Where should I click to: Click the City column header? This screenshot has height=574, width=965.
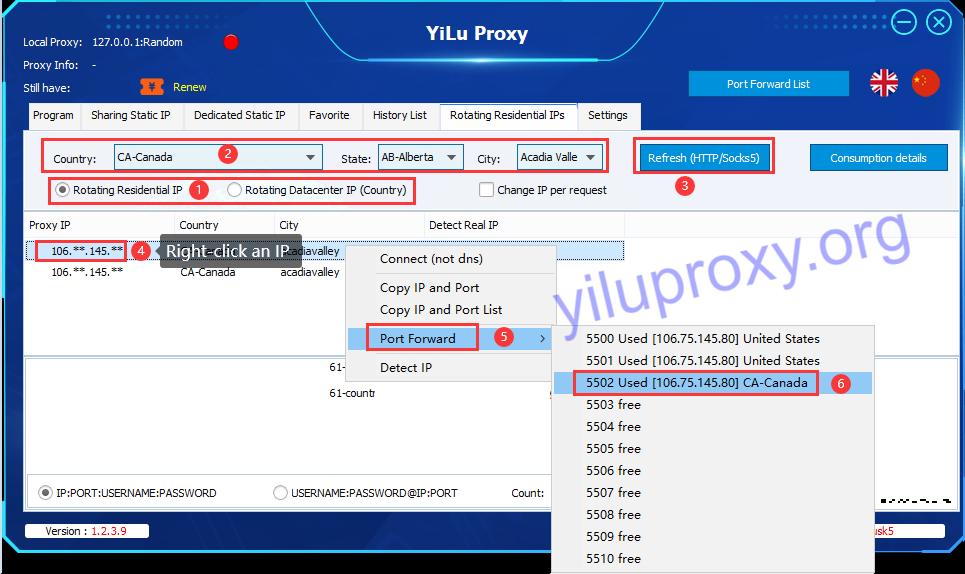point(350,225)
